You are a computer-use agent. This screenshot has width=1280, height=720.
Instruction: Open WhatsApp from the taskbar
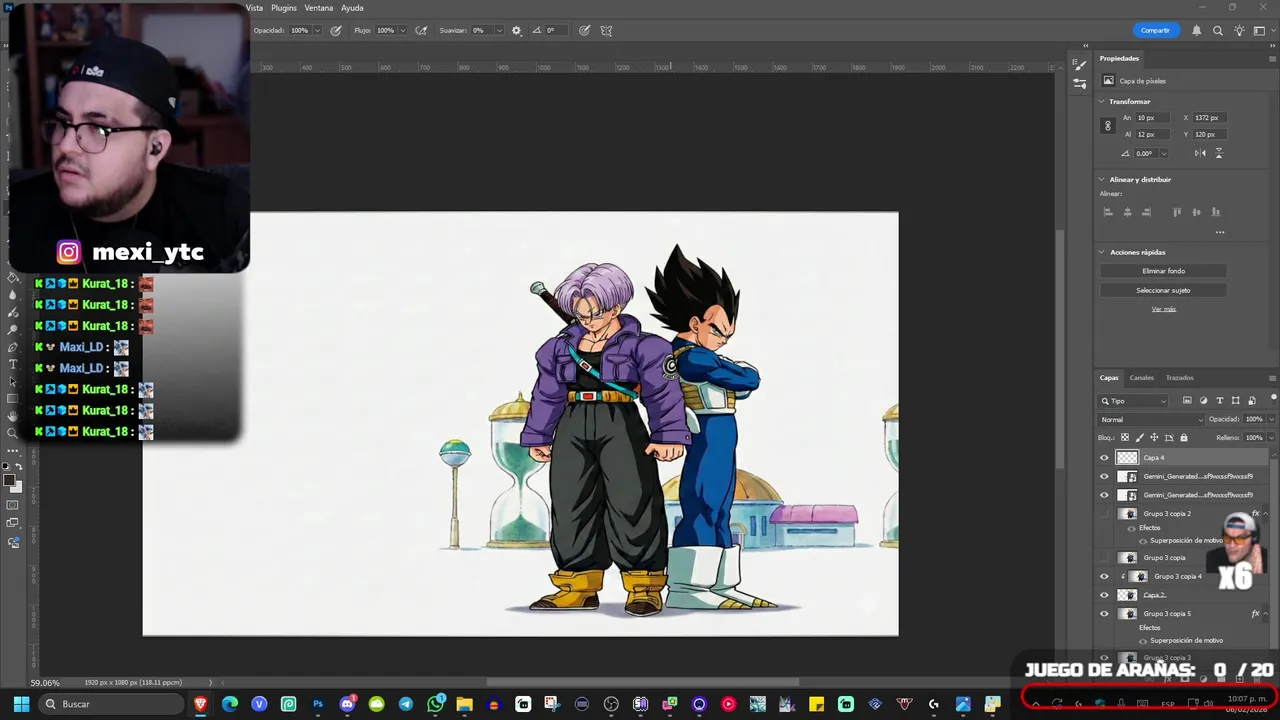[x=435, y=704]
